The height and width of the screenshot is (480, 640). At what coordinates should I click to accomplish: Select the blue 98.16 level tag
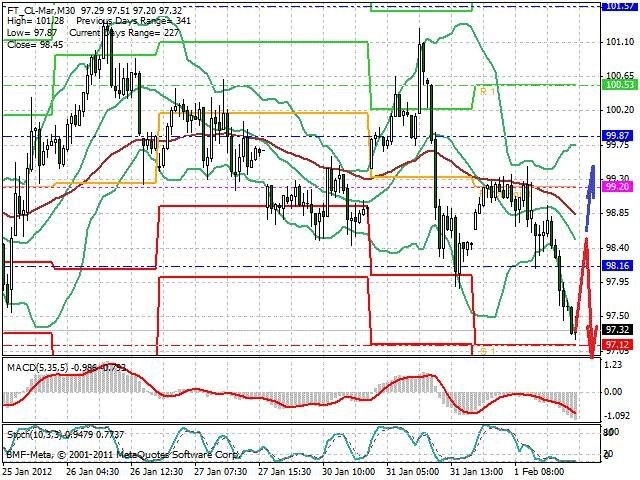coord(618,266)
